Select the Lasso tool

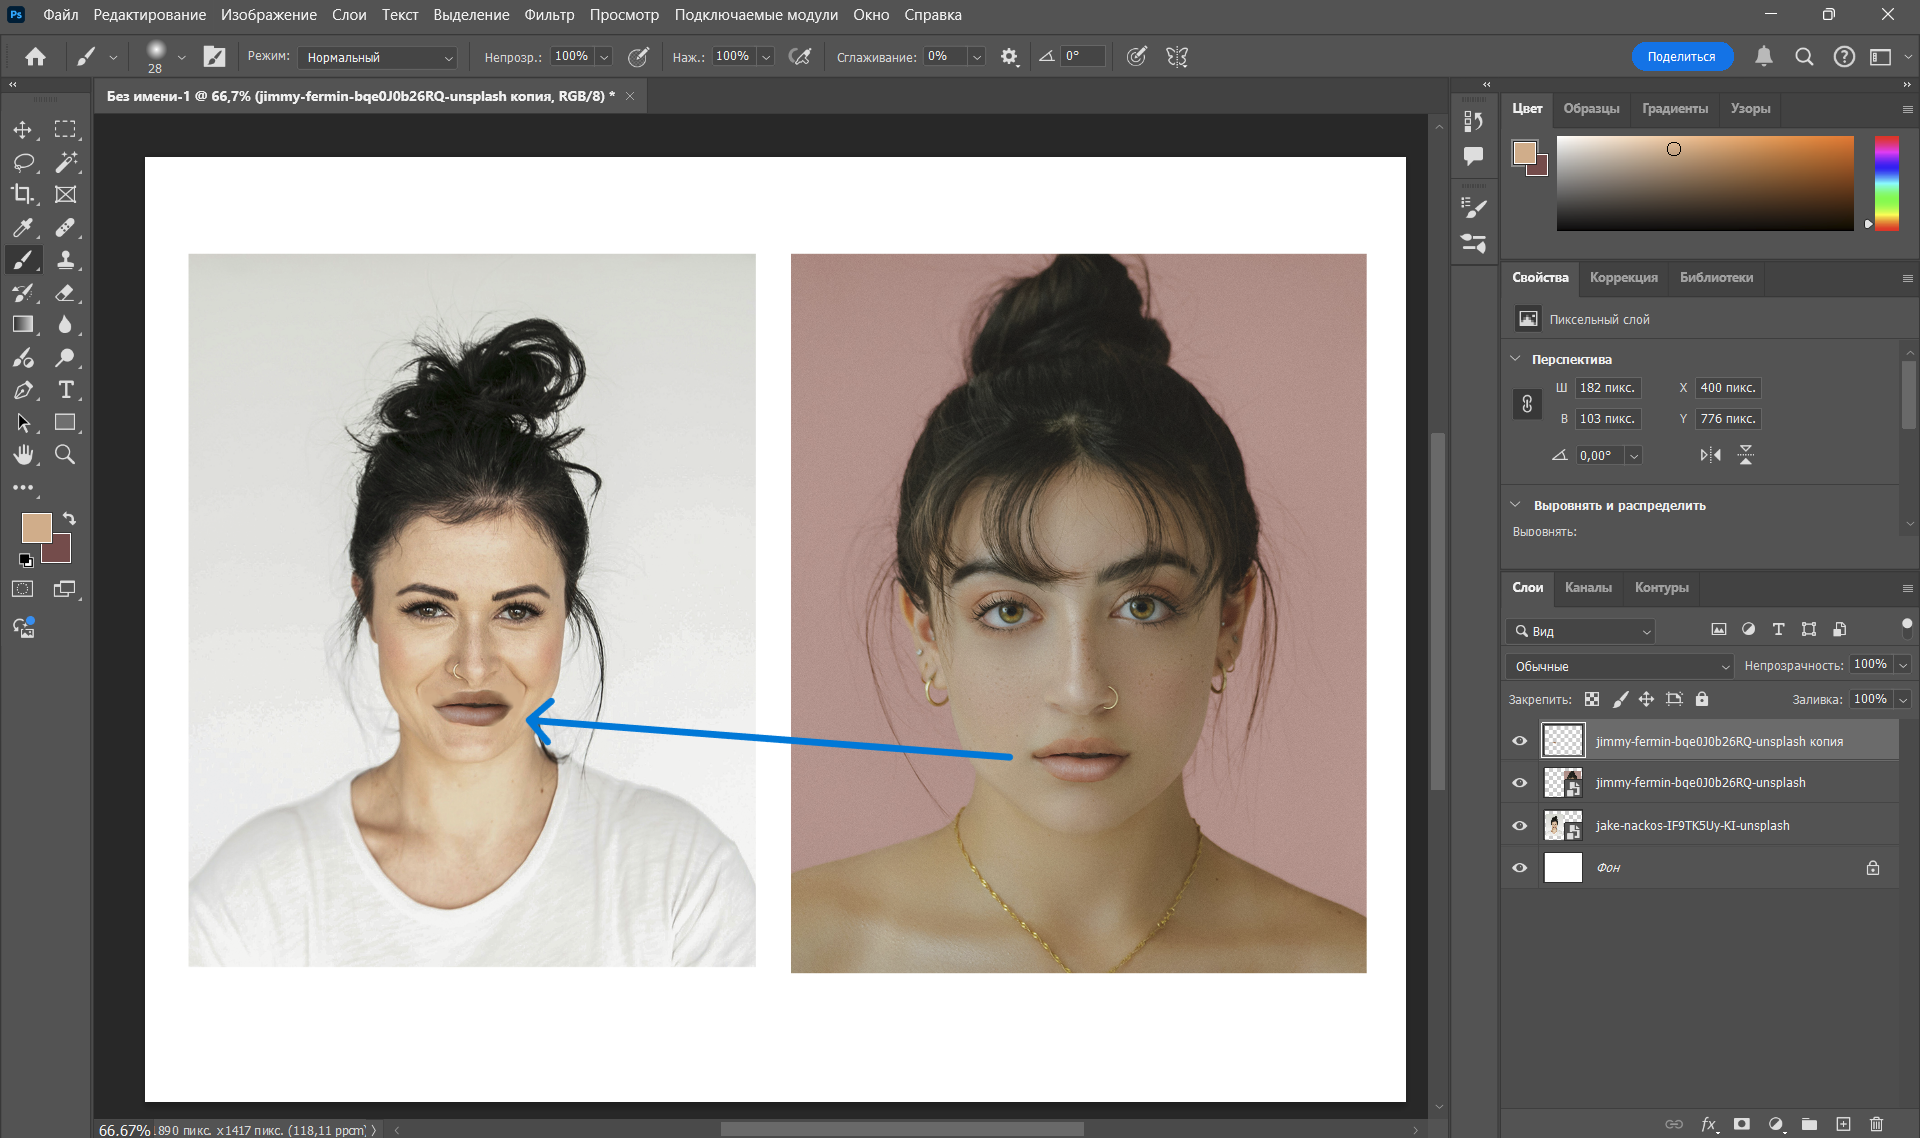click(24, 162)
